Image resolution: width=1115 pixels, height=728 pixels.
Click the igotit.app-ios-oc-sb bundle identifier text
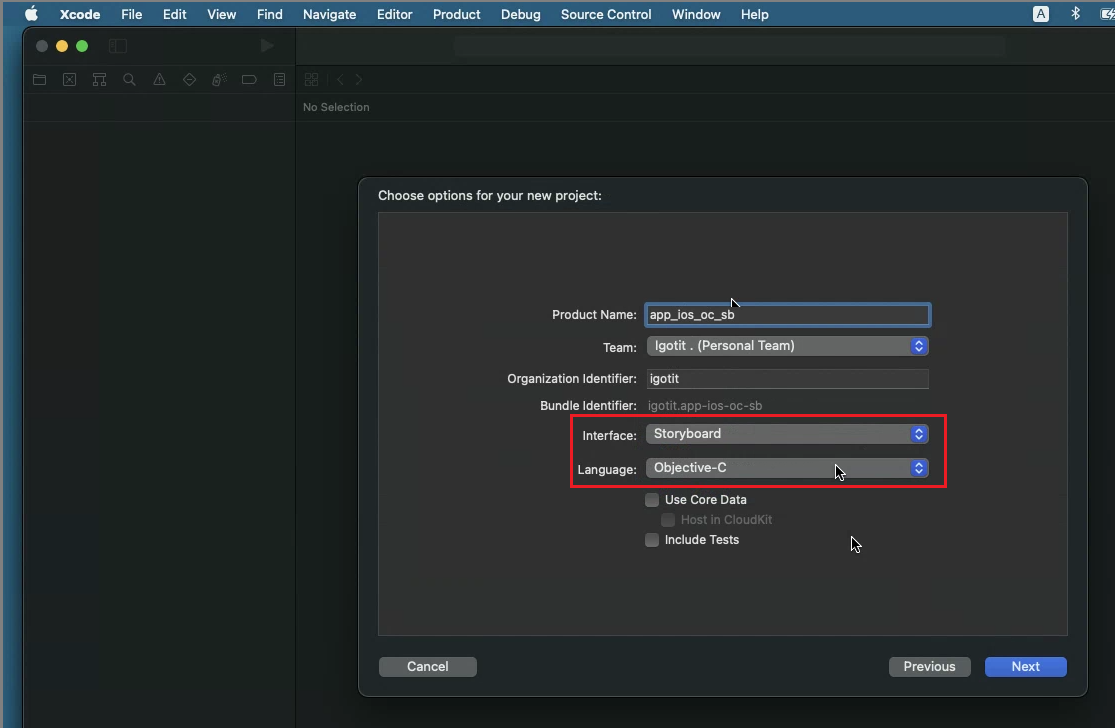coord(705,406)
